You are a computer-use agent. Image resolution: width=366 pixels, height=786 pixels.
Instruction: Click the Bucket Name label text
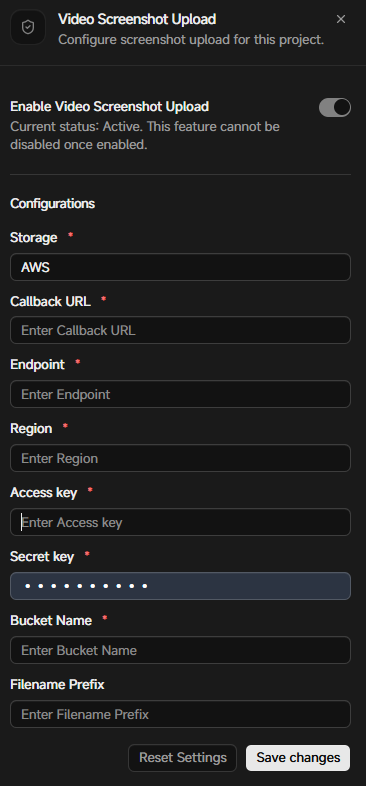coord(51,621)
